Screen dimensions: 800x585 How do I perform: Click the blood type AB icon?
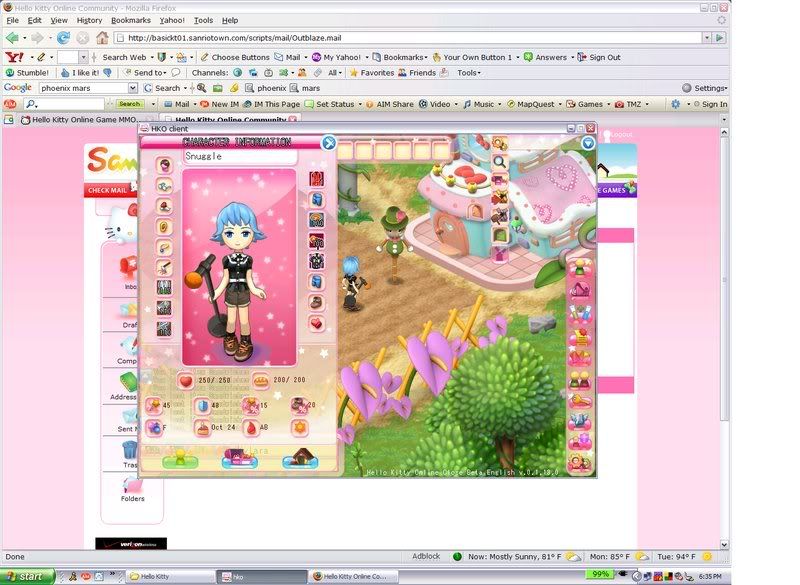pyautogui.click(x=251, y=427)
